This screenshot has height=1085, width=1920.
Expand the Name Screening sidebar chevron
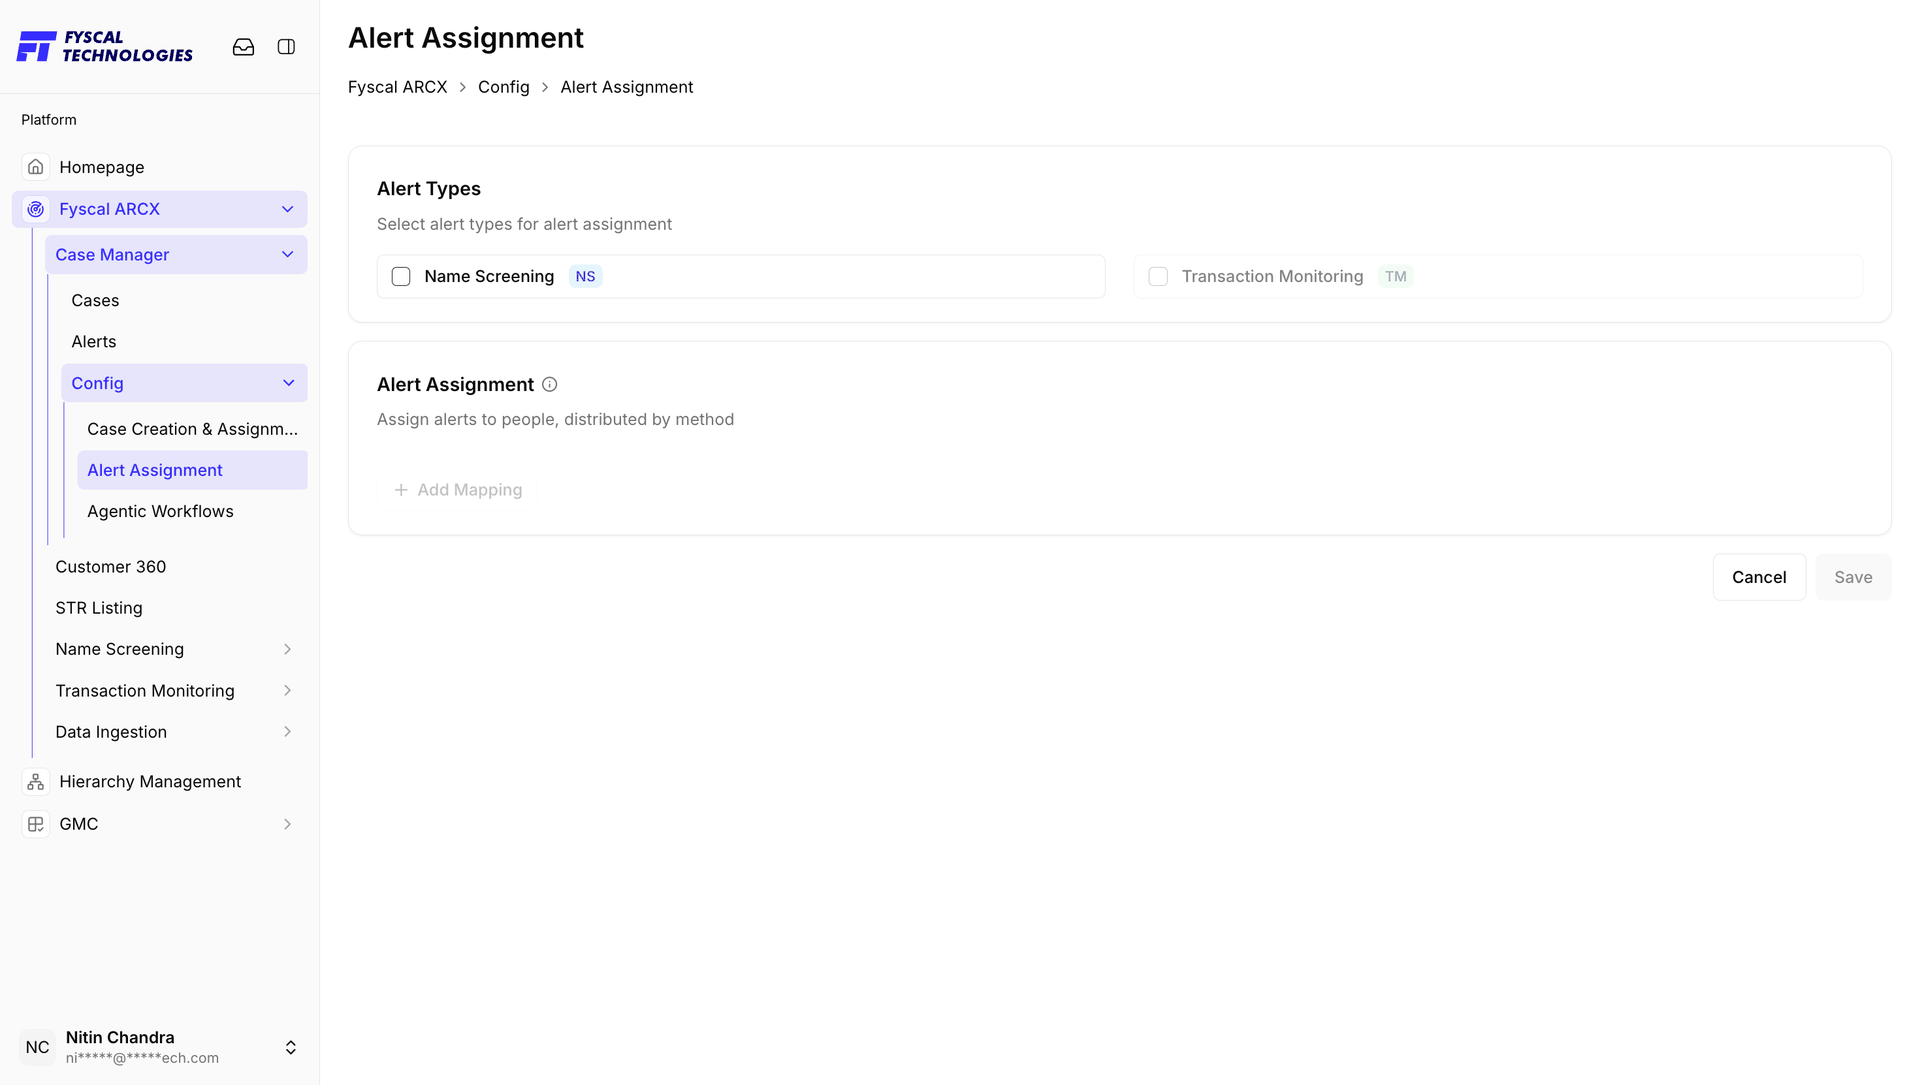[x=287, y=650]
